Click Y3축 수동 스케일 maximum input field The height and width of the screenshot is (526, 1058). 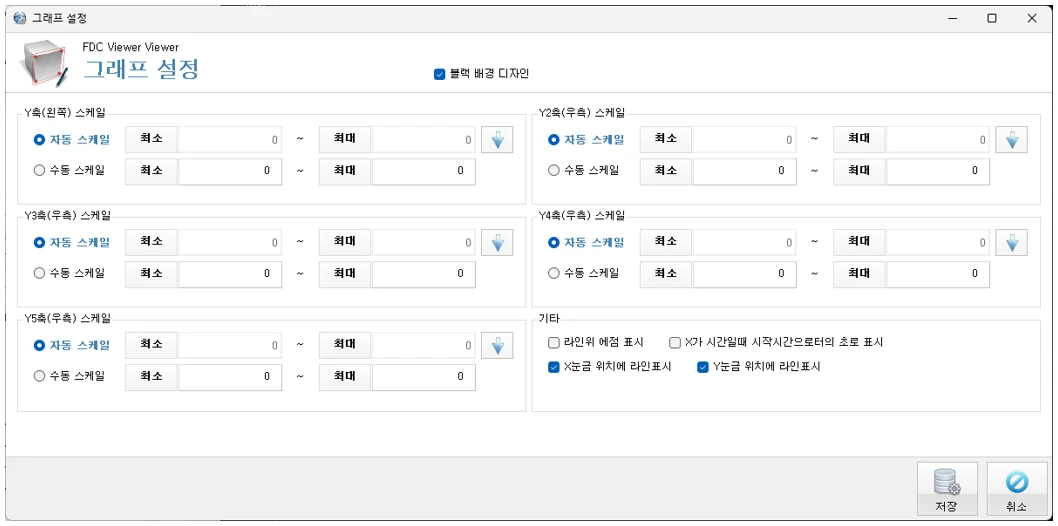tap(424, 274)
